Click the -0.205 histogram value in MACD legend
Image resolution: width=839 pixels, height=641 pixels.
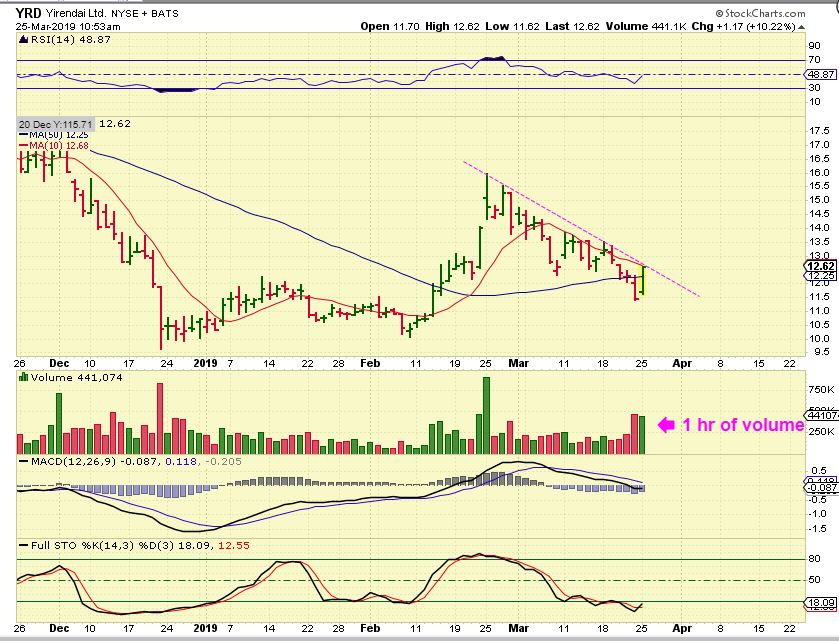point(222,461)
